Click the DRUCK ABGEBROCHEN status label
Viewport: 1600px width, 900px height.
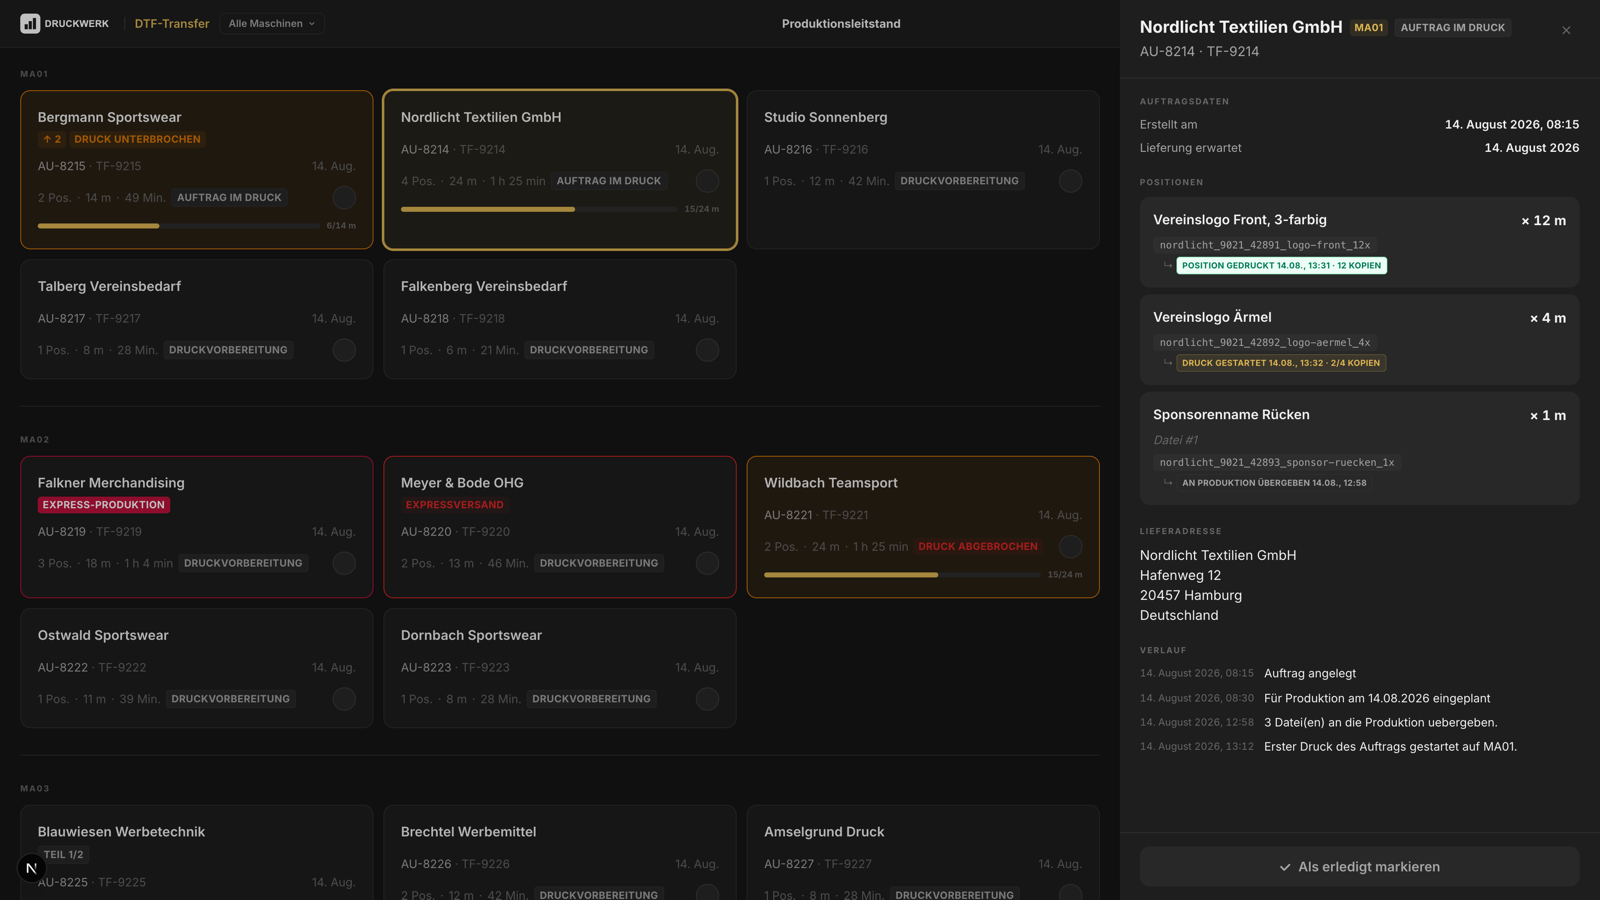tap(978, 547)
